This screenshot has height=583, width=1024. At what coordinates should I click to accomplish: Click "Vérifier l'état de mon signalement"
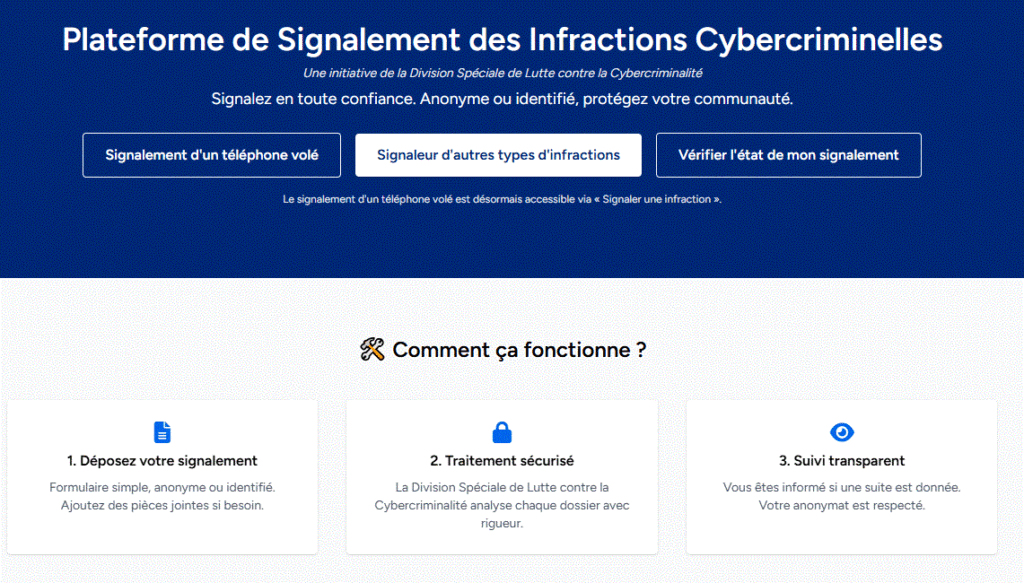pyautogui.click(x=788, y=155)
